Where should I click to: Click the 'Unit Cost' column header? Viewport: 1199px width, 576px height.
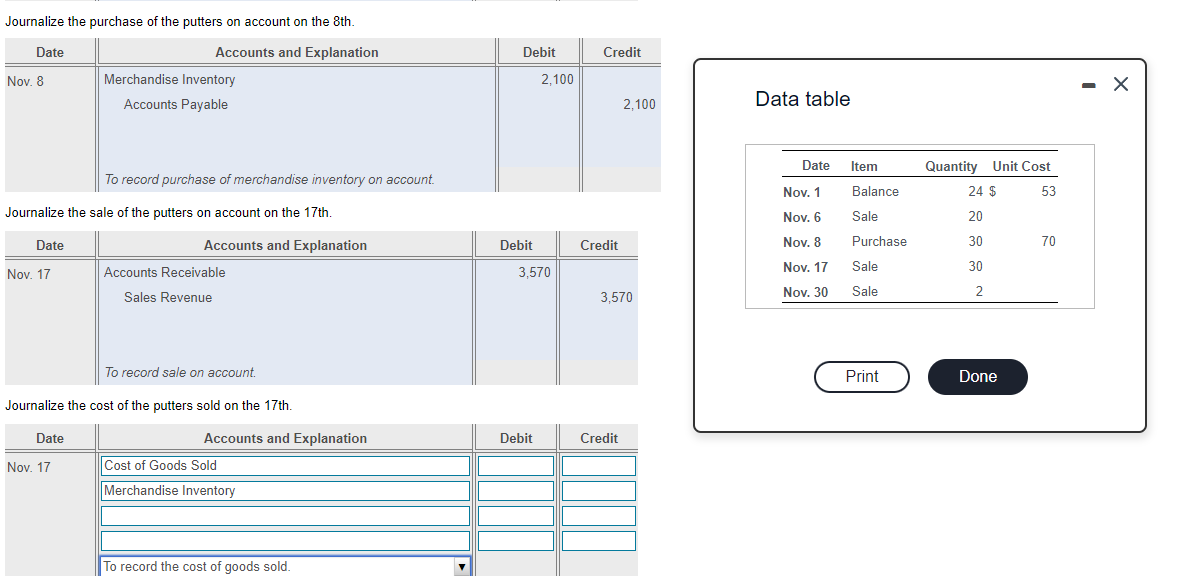click(x=1022, y=166)
